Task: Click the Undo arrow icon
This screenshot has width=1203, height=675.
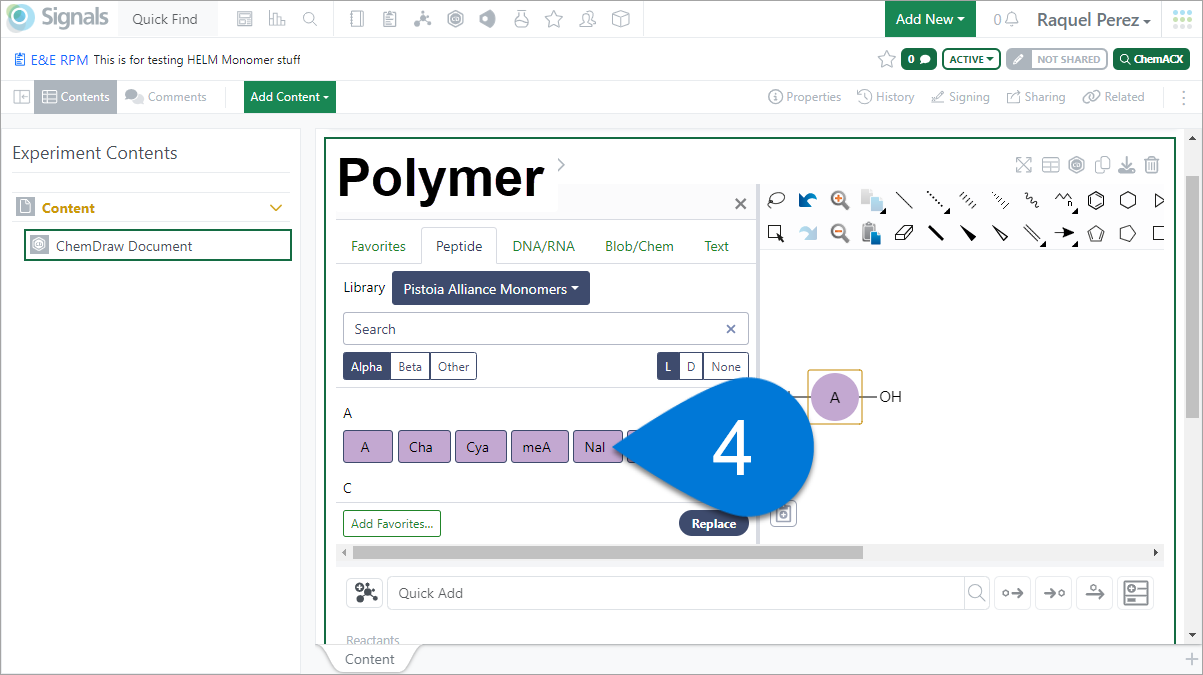Action: (808, 200)
